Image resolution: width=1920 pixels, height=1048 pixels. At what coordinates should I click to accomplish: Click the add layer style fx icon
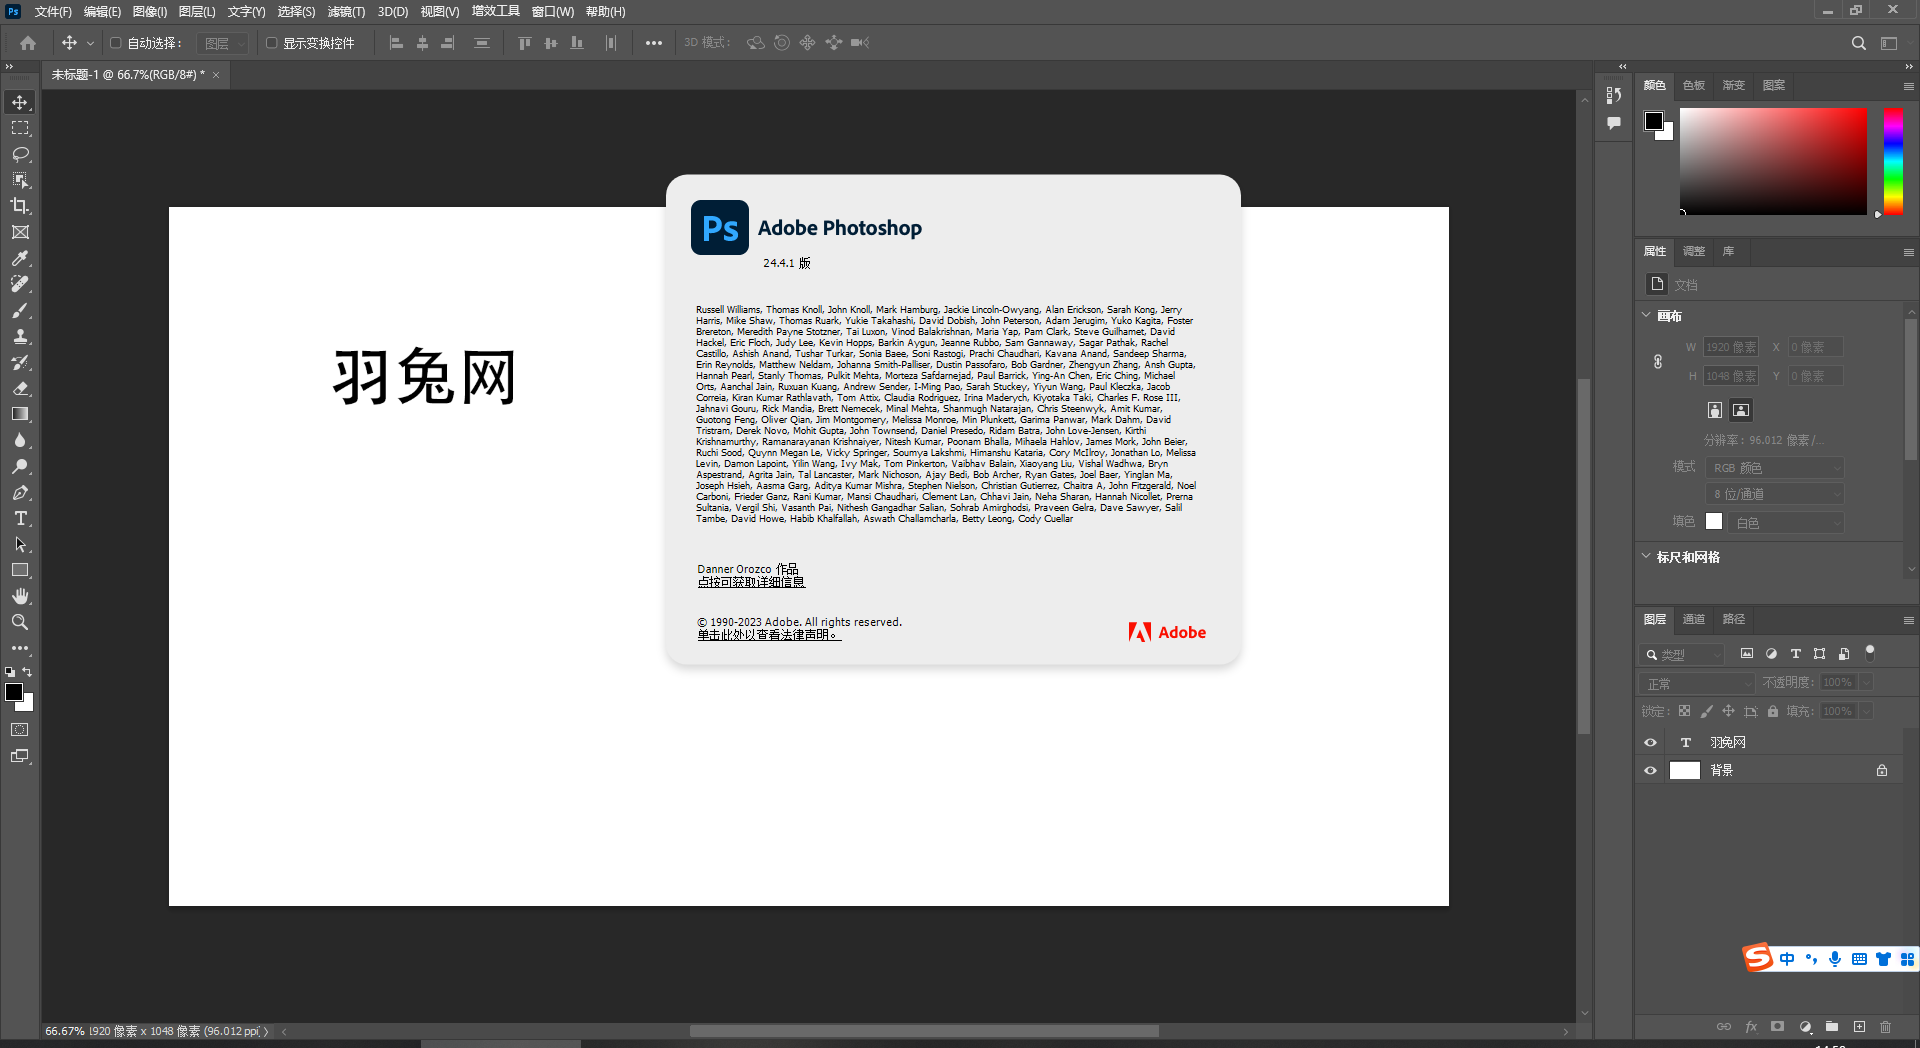[1751, 1027]
